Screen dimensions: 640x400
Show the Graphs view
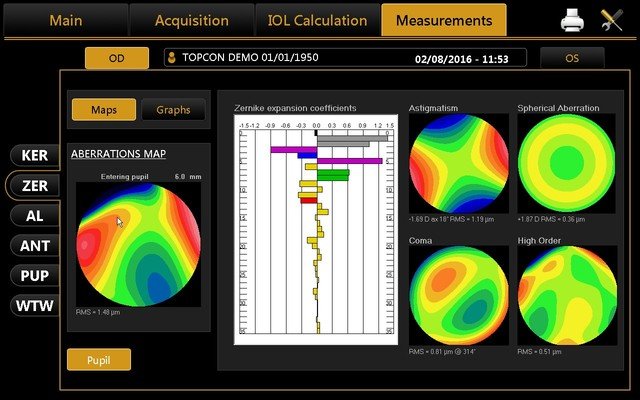173,109
